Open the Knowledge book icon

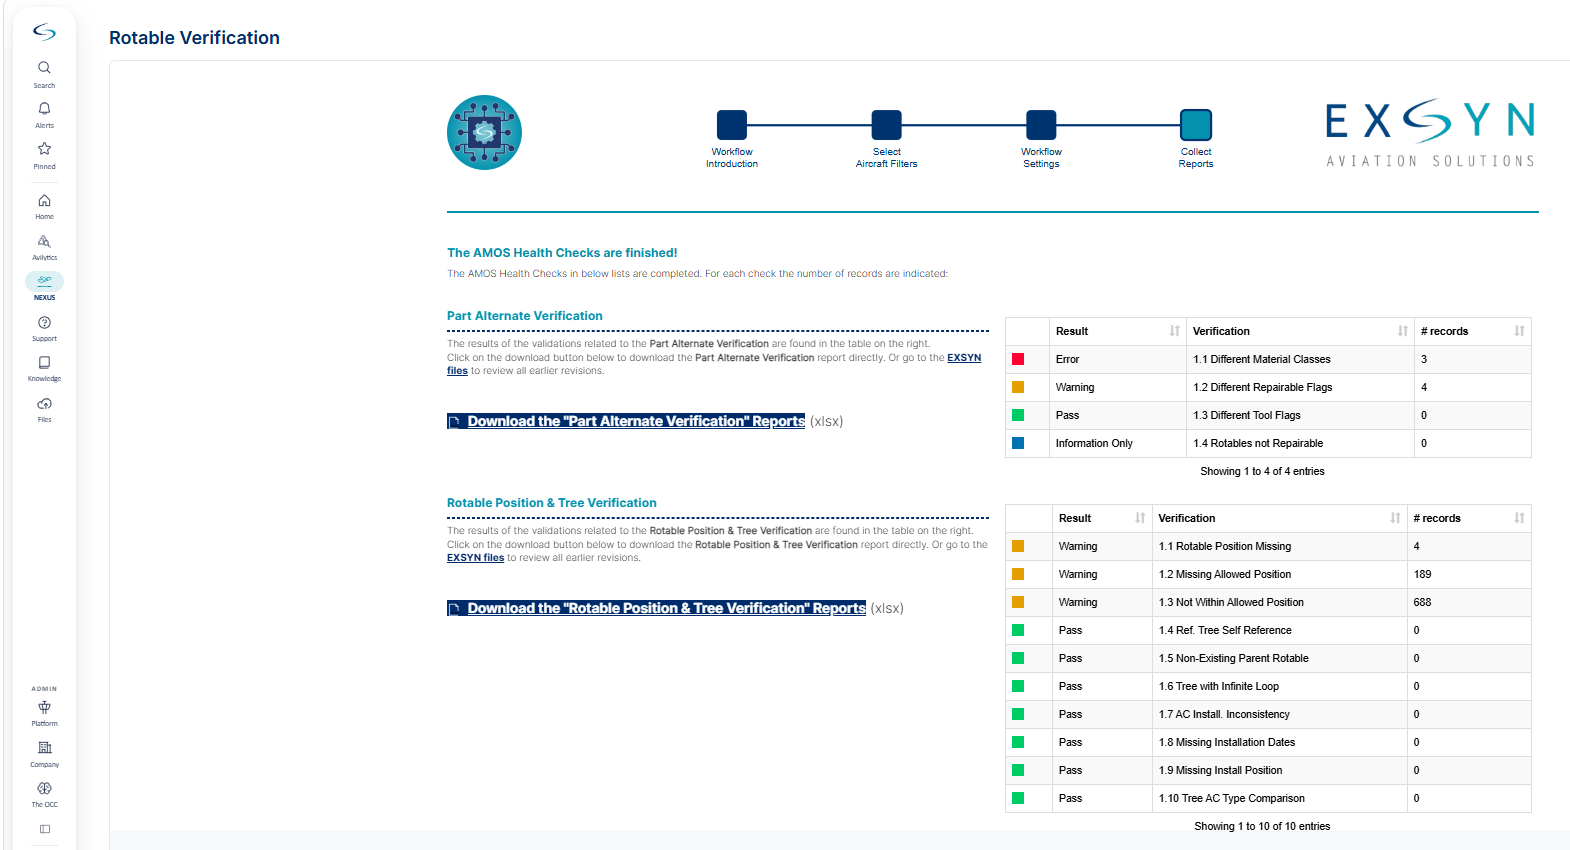pyautogui.click(x=44, y=368)
